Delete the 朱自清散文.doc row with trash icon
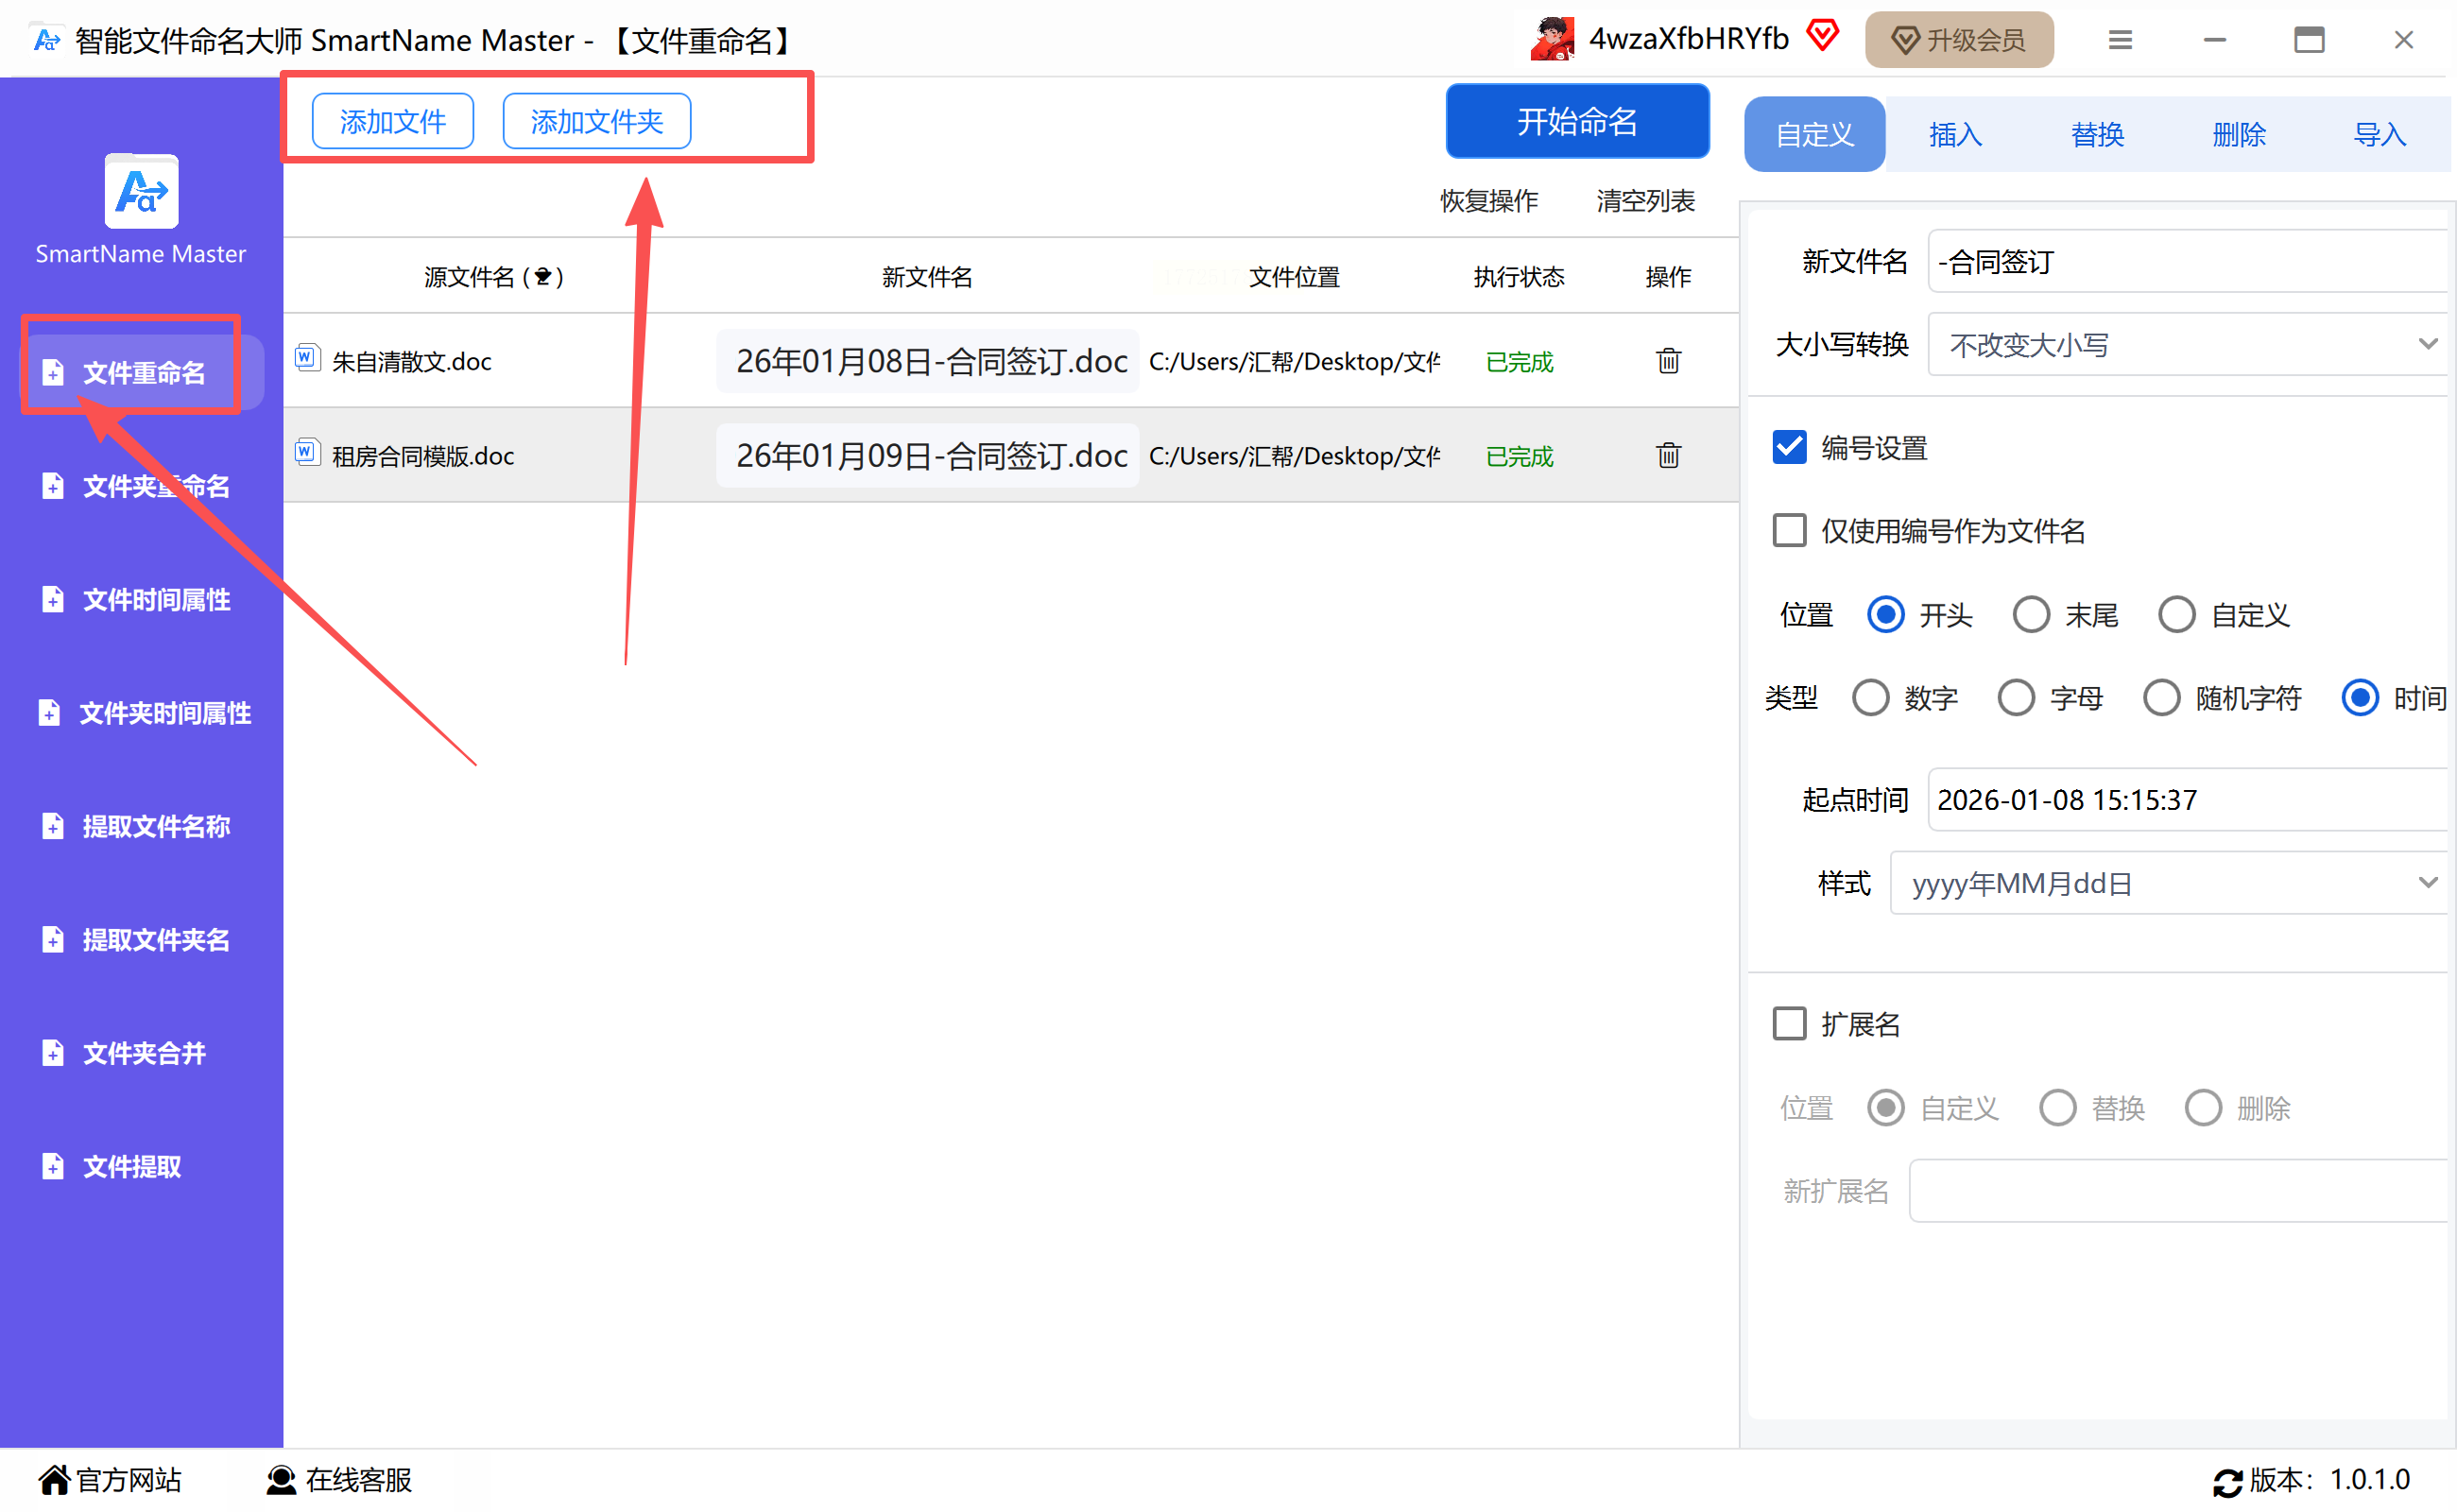 pos(1667,360)
